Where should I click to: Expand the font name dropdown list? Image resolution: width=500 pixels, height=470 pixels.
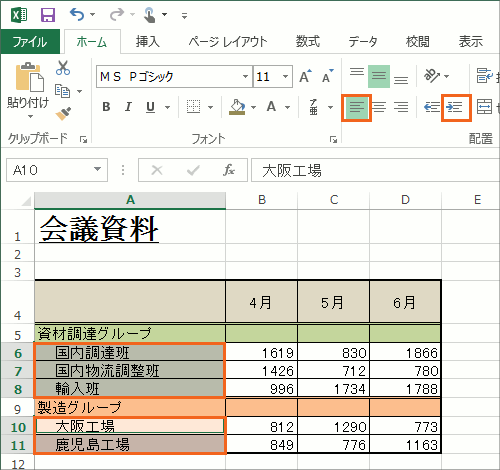point(246,76)
